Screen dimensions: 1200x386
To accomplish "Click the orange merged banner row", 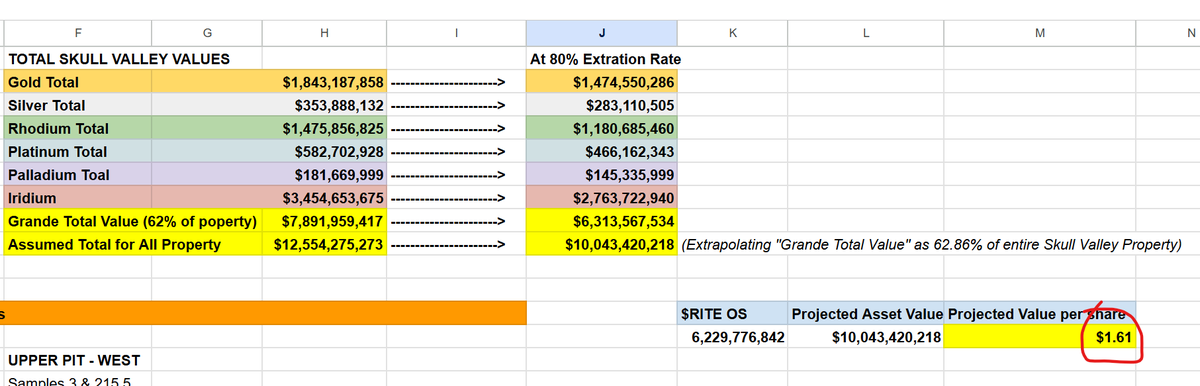I will (x=263, y=314).
